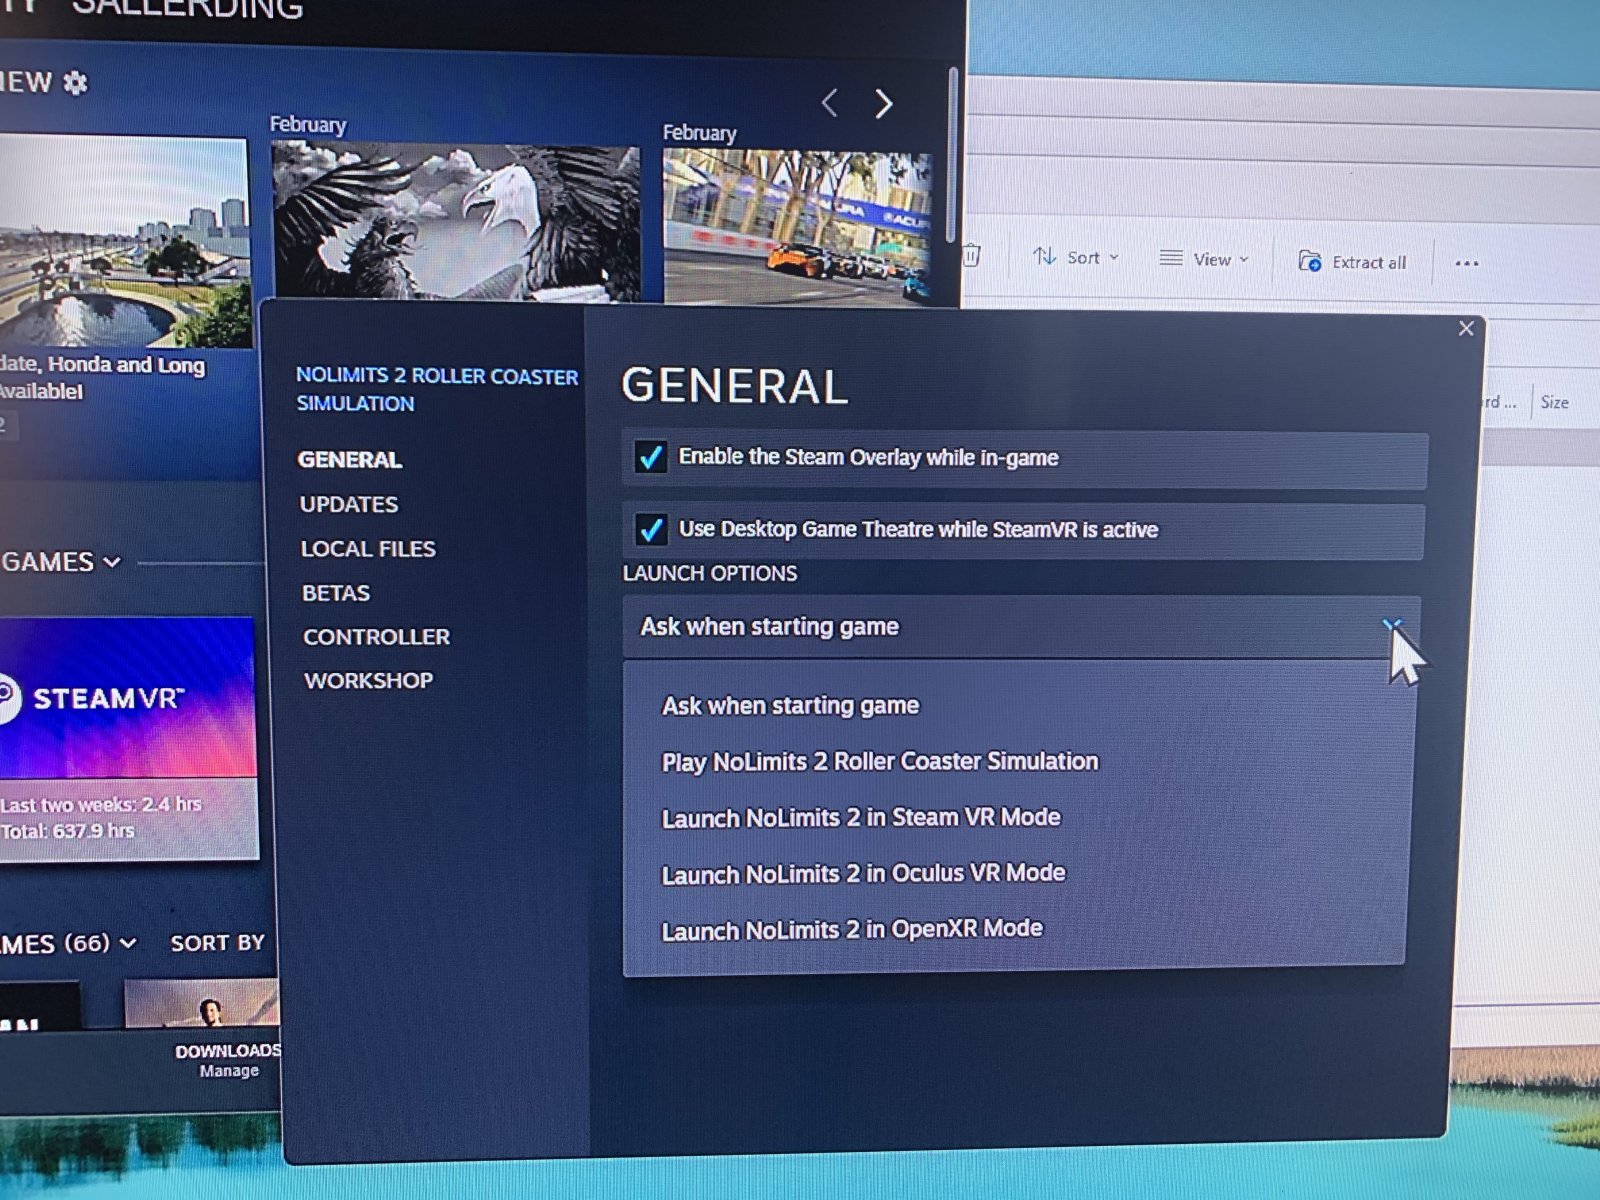Click the 'Honda and Long' news headline
The height and width of the screenshot is (1200, 1600).
[102, 377]
